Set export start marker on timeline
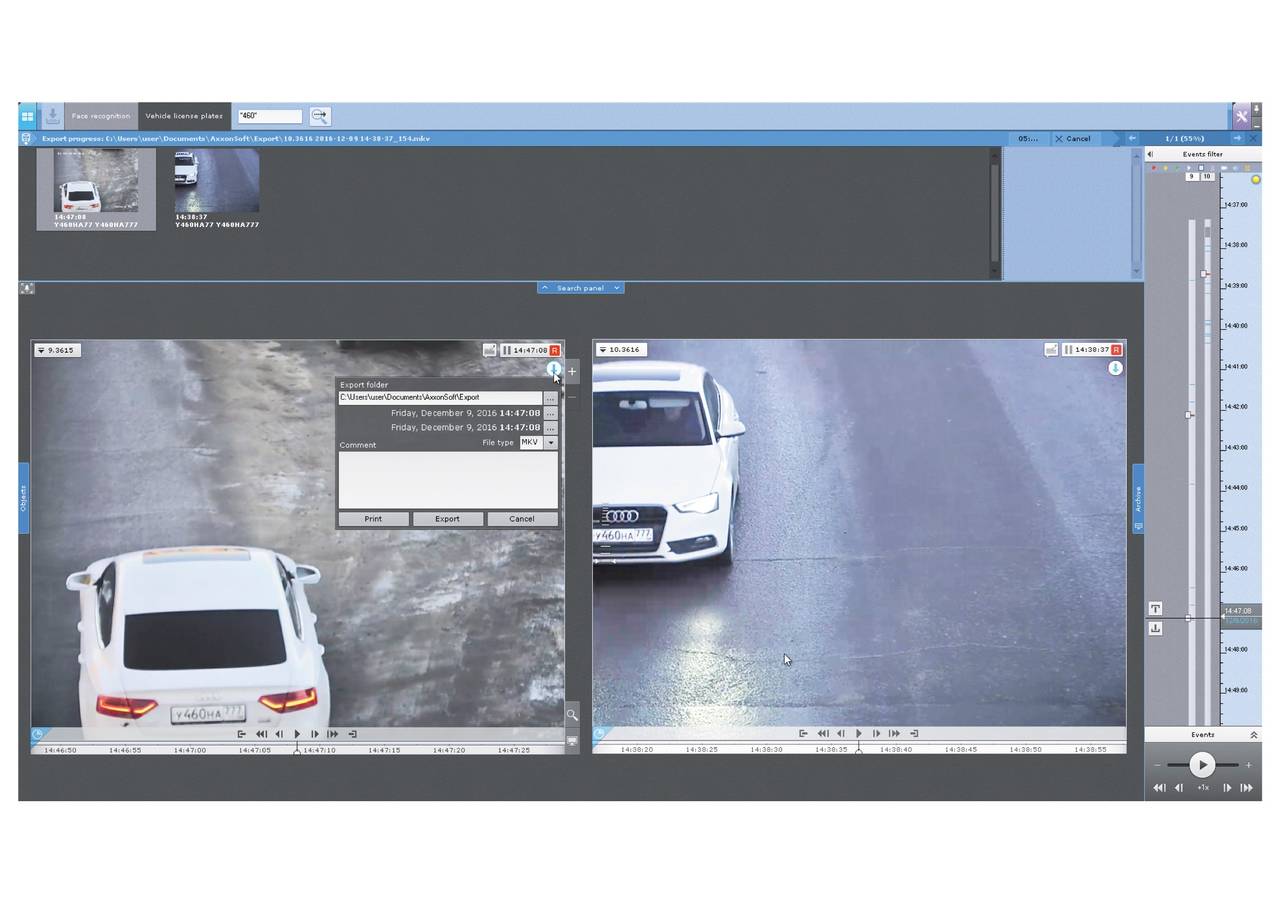This screenshot has height=904, width=1280. (x=1155, y=609)
